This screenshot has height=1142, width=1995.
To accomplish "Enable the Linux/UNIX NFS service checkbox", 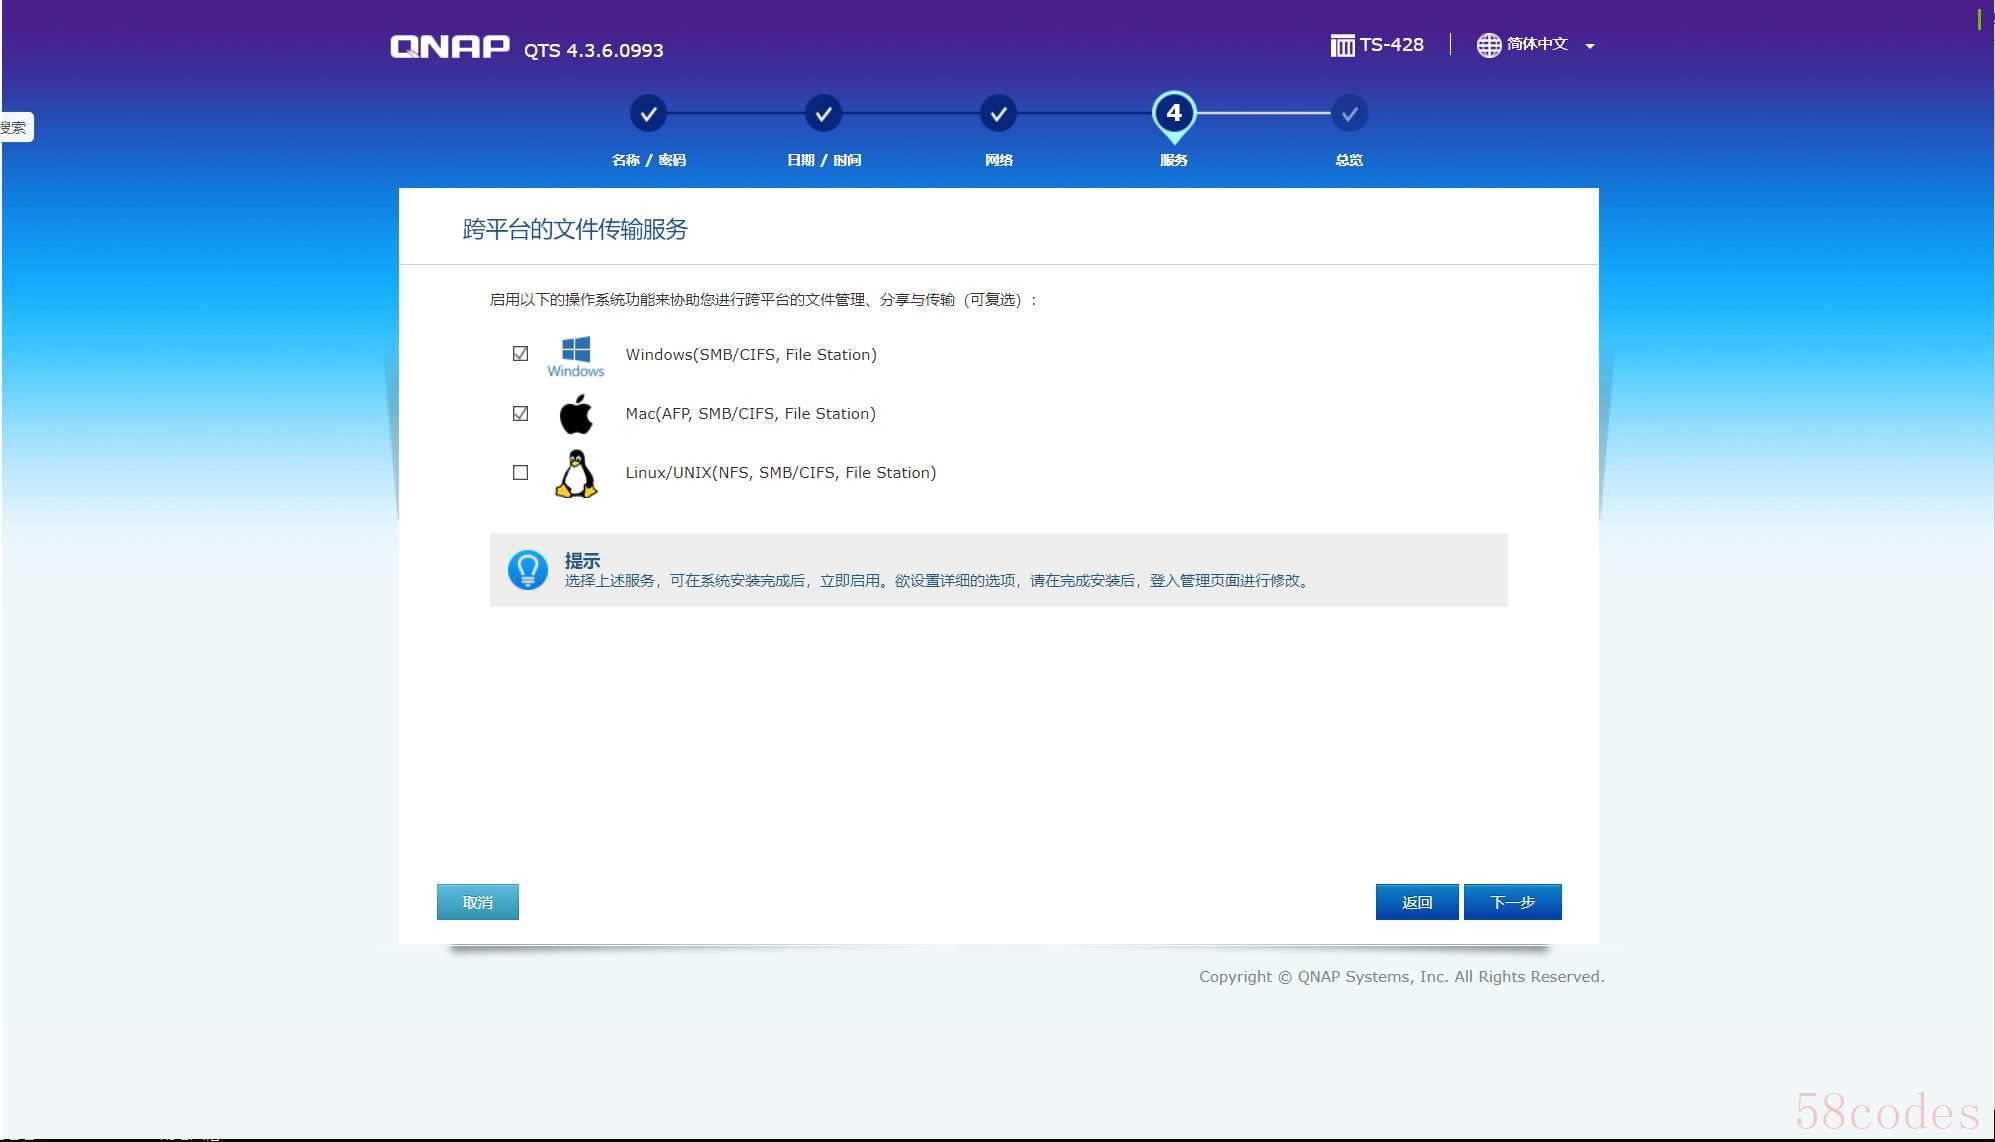I will pos(520,472).
